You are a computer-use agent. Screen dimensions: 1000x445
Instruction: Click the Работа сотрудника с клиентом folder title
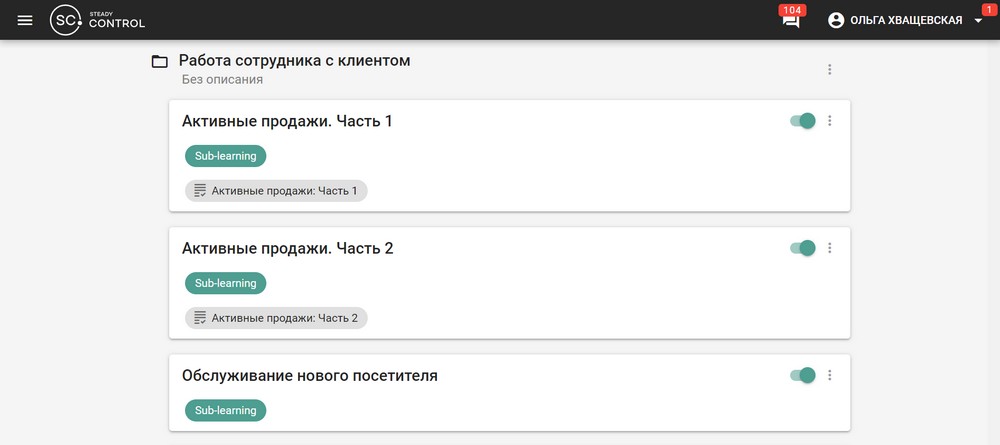[x=294, y=61]
